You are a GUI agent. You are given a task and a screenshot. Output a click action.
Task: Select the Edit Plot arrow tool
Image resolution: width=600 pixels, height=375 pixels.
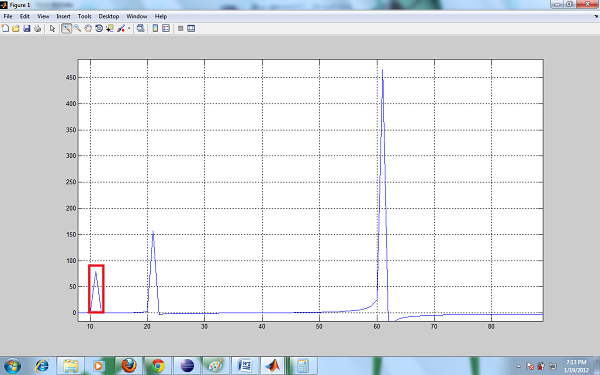pyautogui.click(x=52, y=28)
